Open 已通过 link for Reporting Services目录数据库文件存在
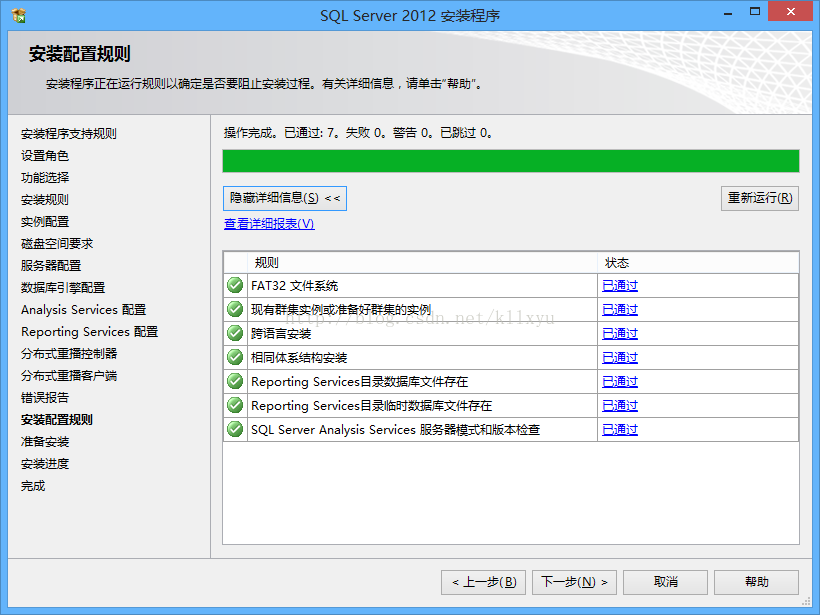The height and width of the screenshot is (615, 820). tap(620, 381)
